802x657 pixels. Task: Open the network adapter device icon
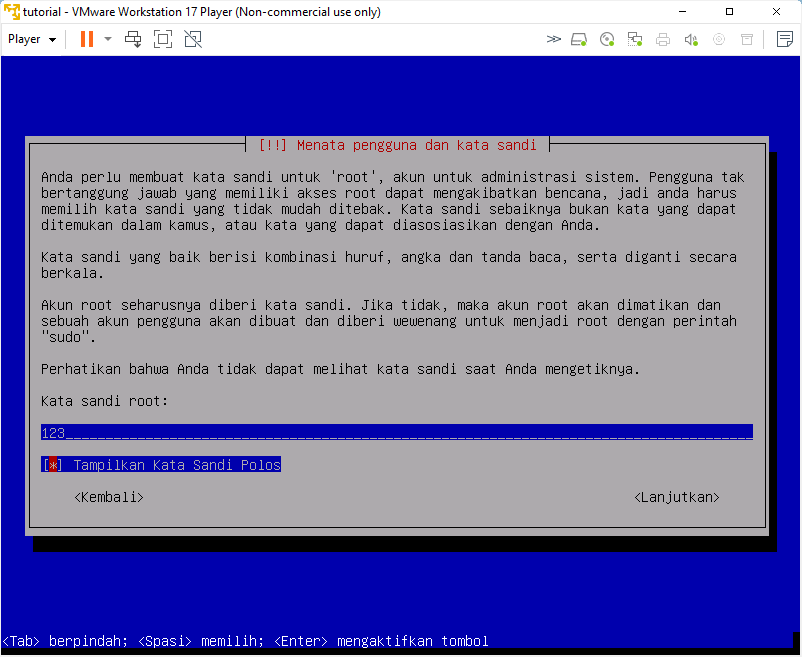[635, 39]
